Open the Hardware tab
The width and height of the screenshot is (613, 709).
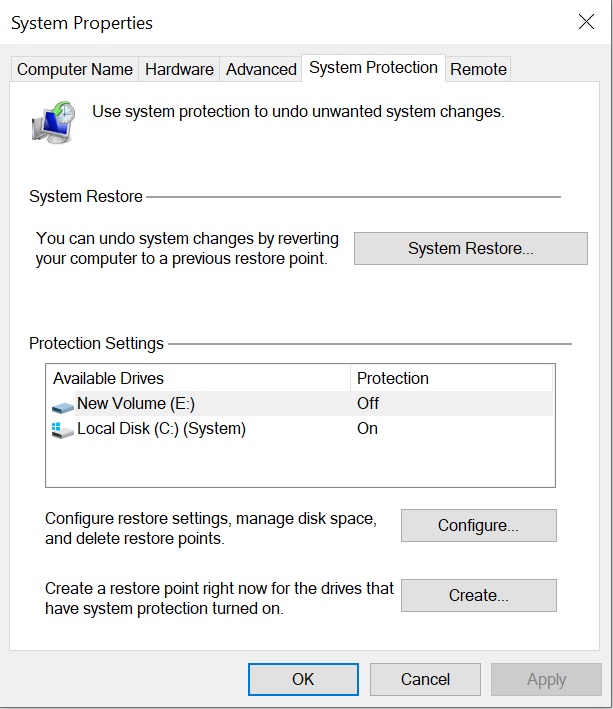[x=179, y=69]
